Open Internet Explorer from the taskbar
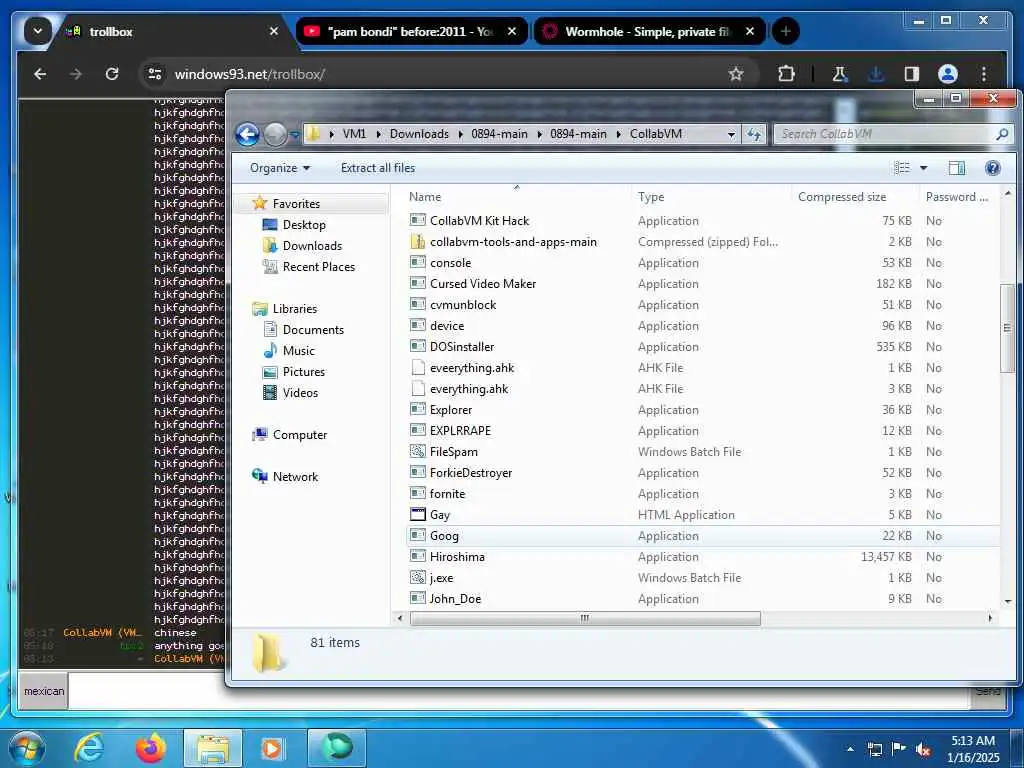The height and width of the screenshot is (768, 1024). (89, 748)
